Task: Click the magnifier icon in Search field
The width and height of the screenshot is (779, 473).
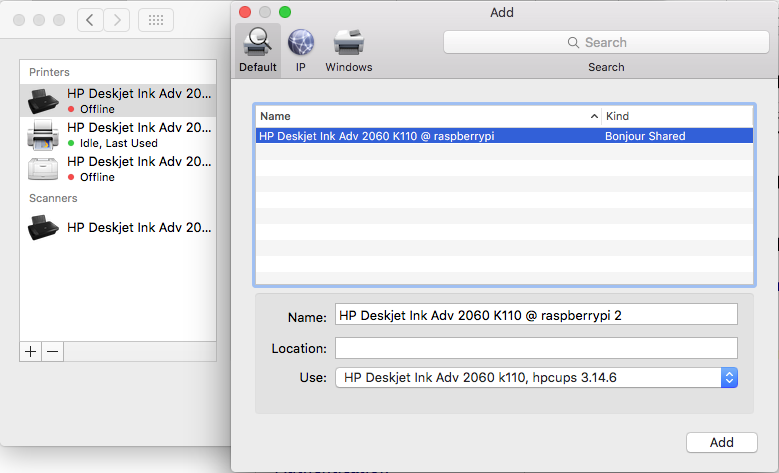Action: (573, 43)
